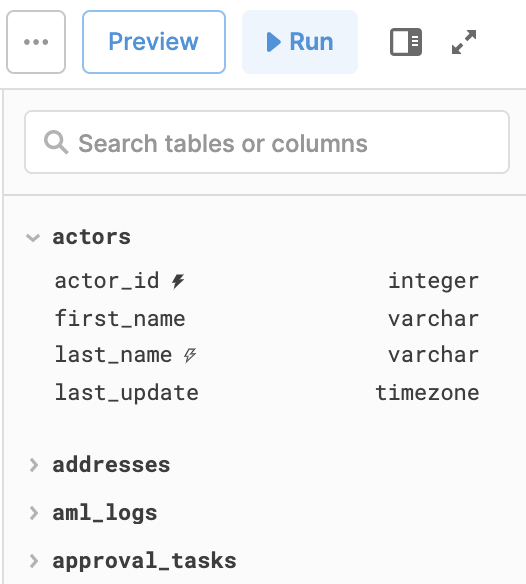Click the varchar type of first_name

434,319
